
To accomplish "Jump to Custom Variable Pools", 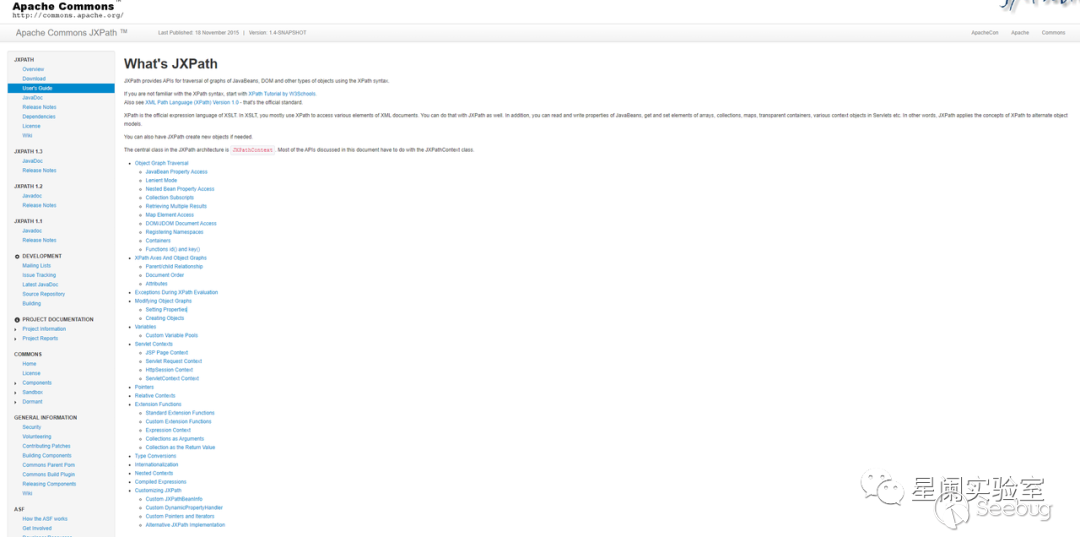I will click(172, 335).
